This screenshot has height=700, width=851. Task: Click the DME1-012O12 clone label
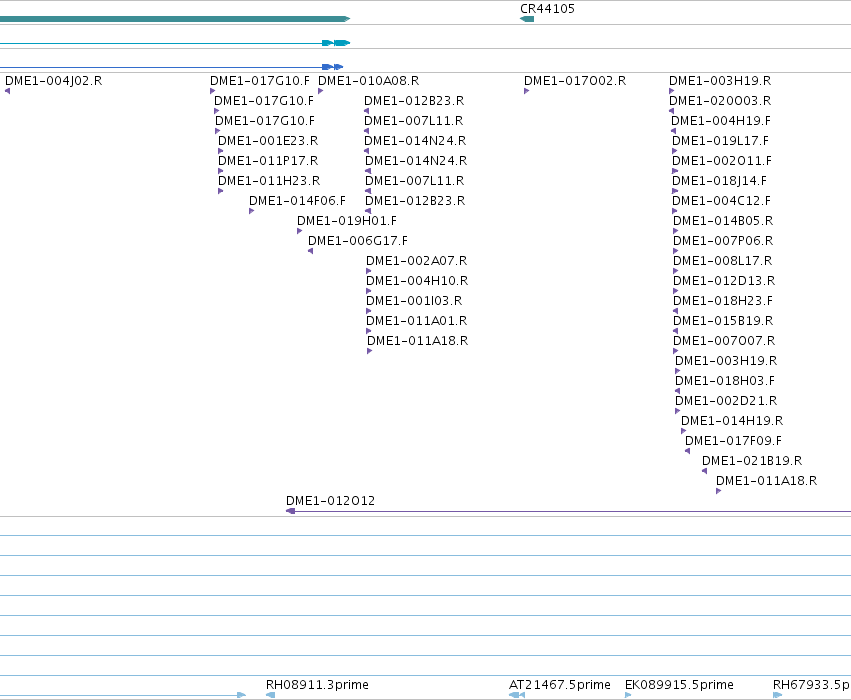tap(331, 501)
